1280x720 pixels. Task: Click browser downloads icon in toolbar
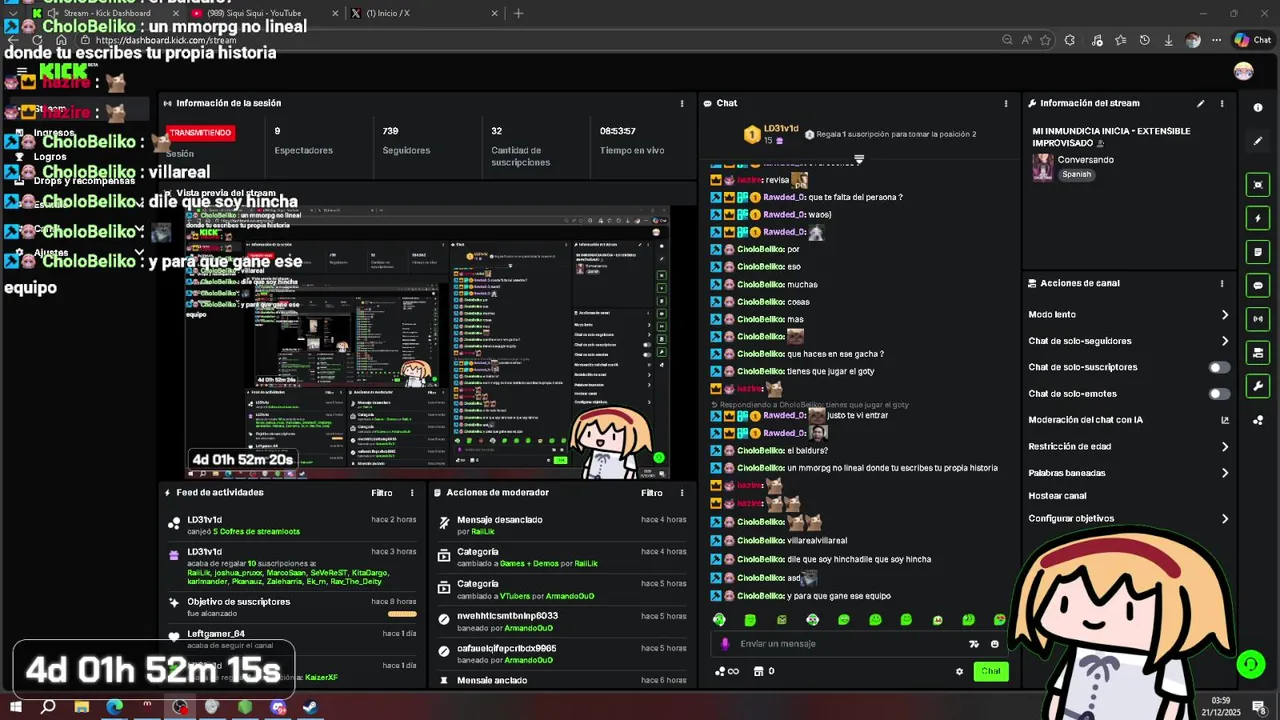pyautogui.click(x=1168, y=40)
